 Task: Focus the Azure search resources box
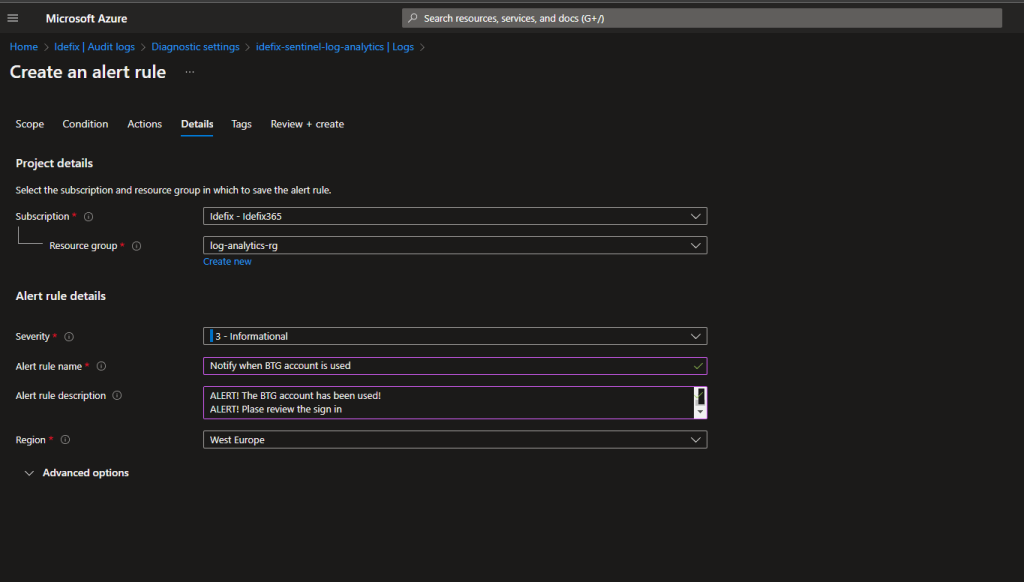coord(701,18)
